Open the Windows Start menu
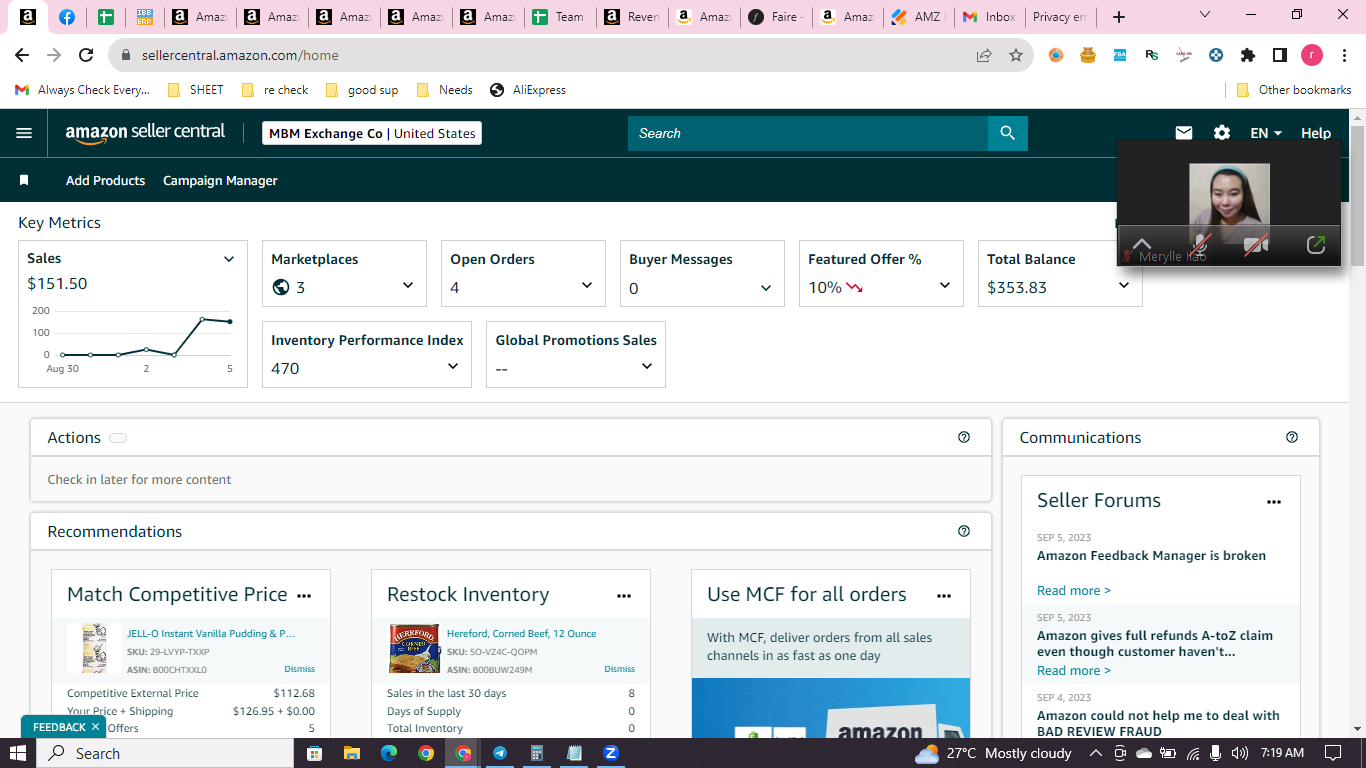The width and height of the screenshot is (1366, 768). (x=17, y=753)
